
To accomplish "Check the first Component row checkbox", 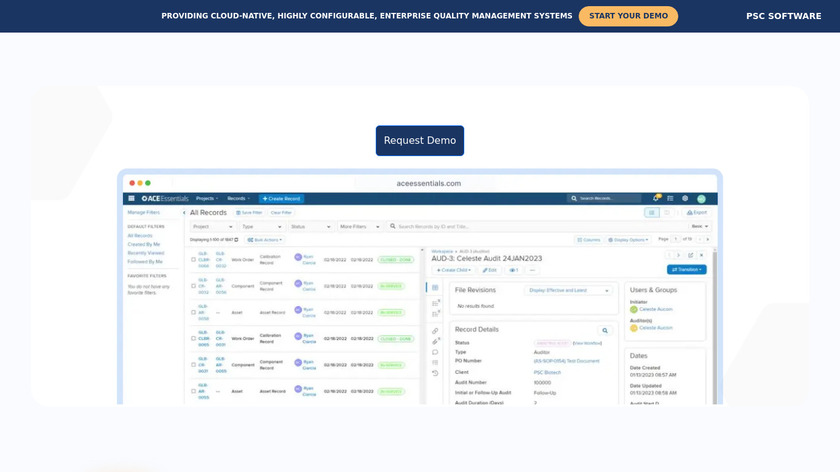I will (x=194, y=286).
